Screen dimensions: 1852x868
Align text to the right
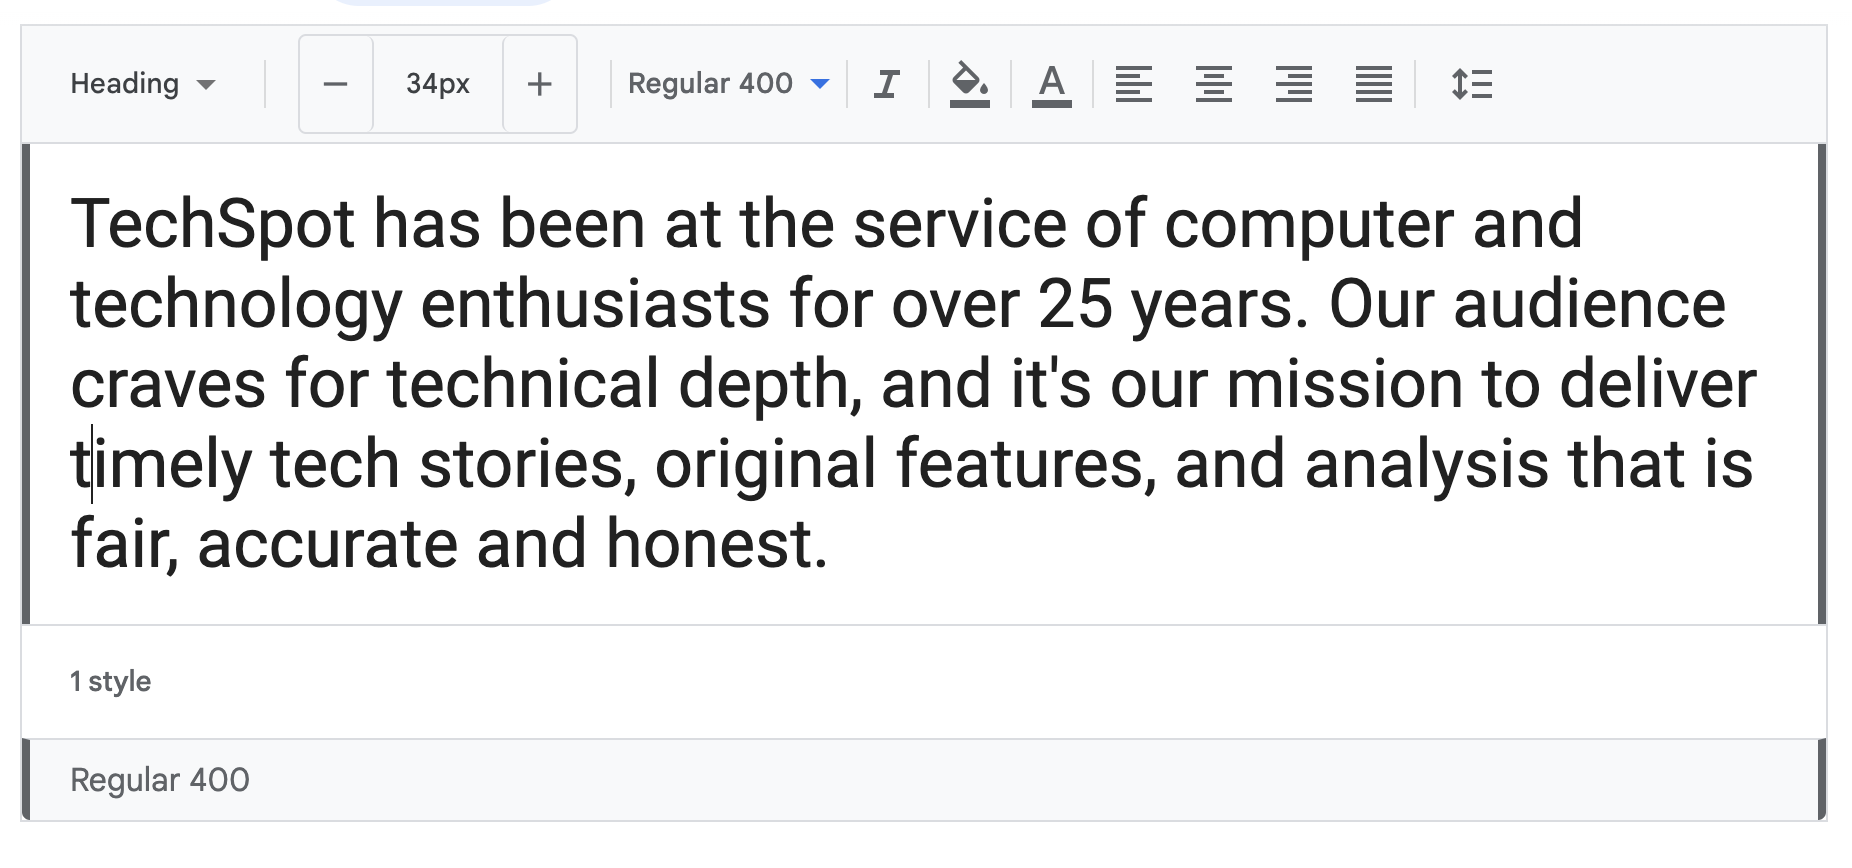coord(1294,84)
